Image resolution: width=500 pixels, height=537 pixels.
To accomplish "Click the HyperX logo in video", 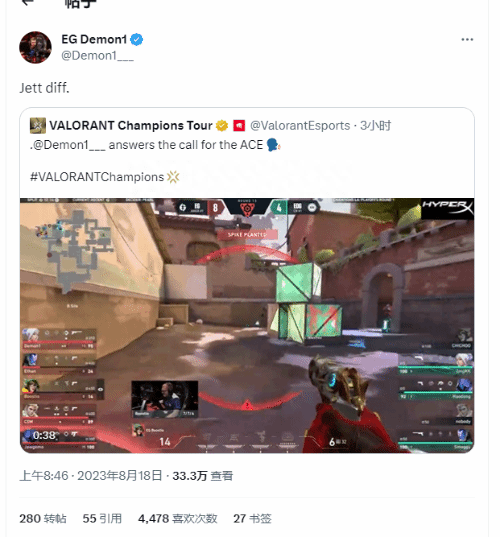I will (x=447, y=207).
